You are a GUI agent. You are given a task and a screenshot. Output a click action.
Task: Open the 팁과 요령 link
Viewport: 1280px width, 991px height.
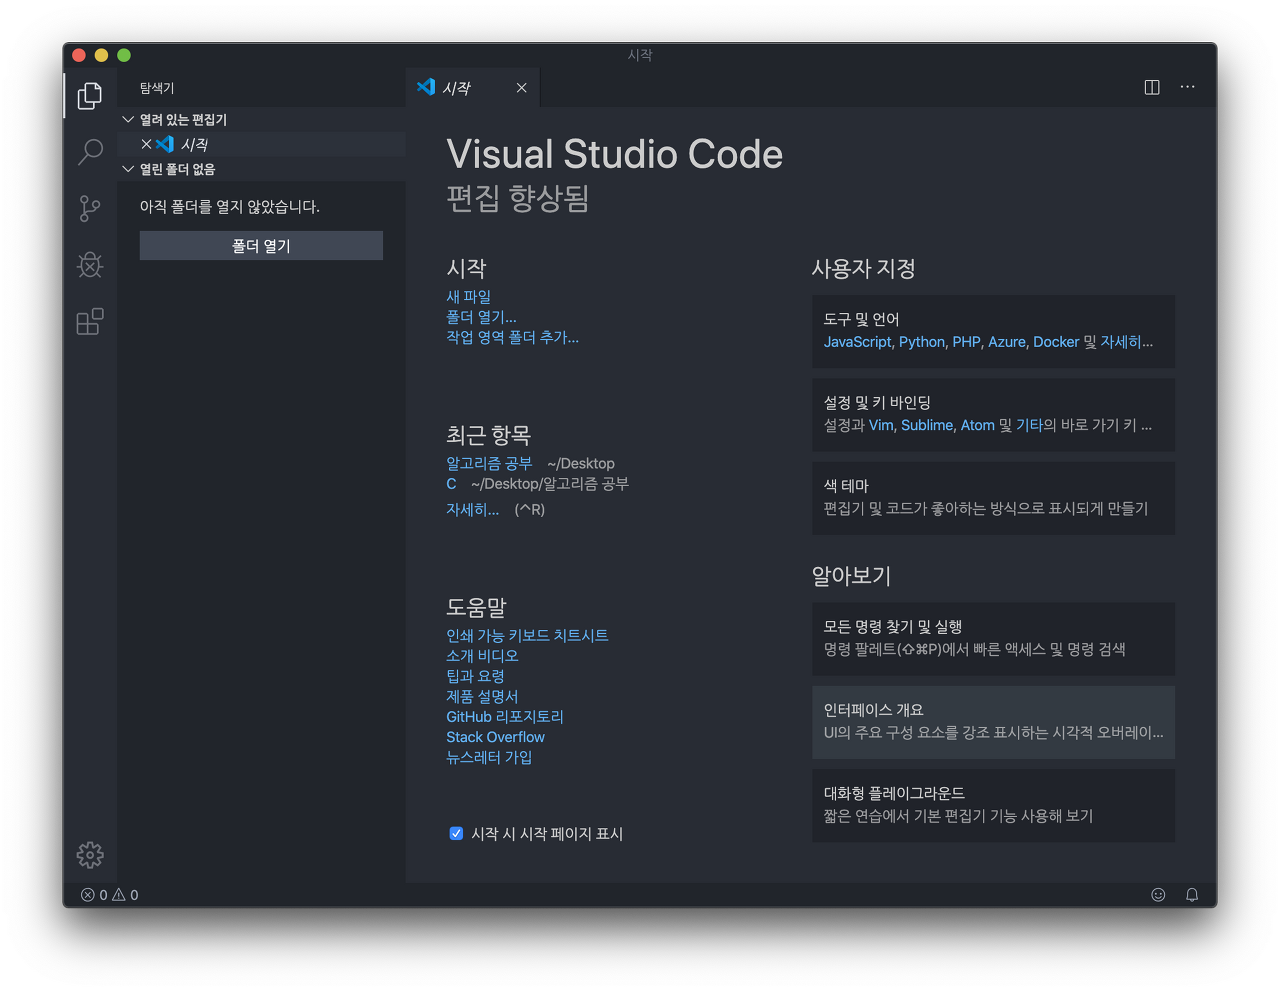pos(475,676)
